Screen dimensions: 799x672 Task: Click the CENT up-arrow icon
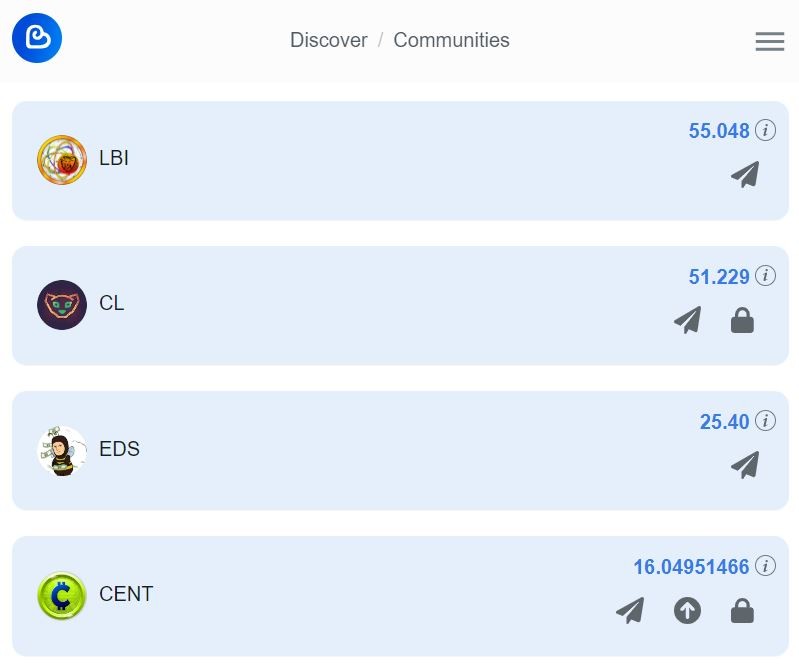pos(687,610)
